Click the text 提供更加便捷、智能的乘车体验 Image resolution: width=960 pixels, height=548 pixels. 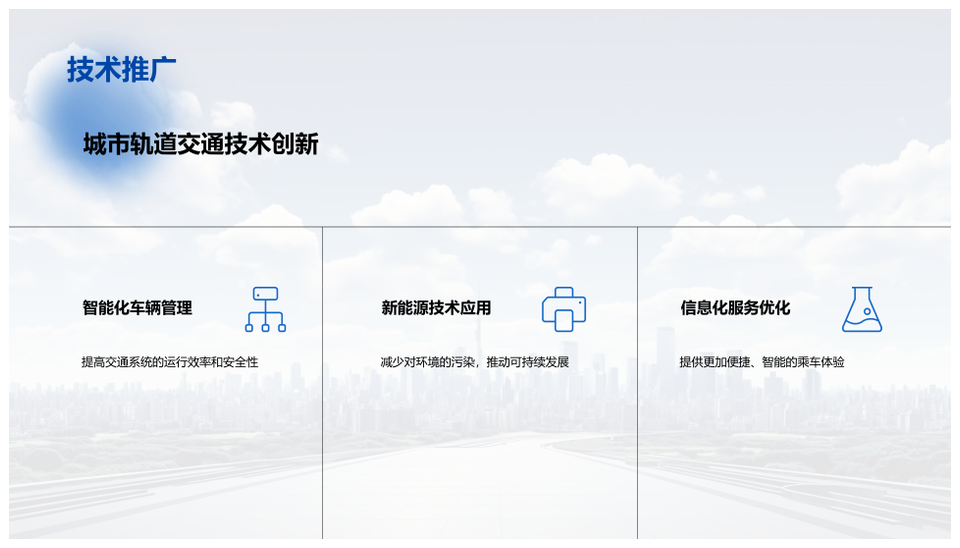point(762,362)
